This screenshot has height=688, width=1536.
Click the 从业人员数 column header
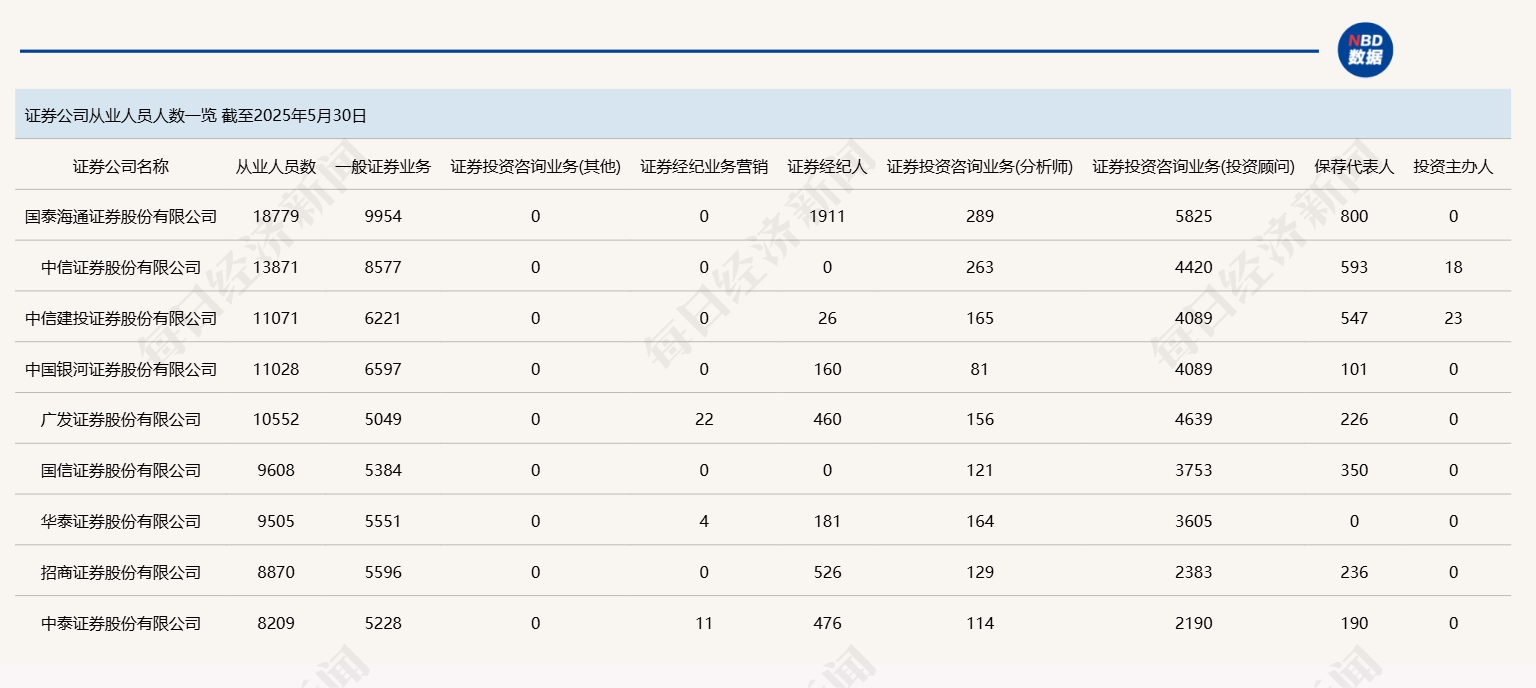276,167
